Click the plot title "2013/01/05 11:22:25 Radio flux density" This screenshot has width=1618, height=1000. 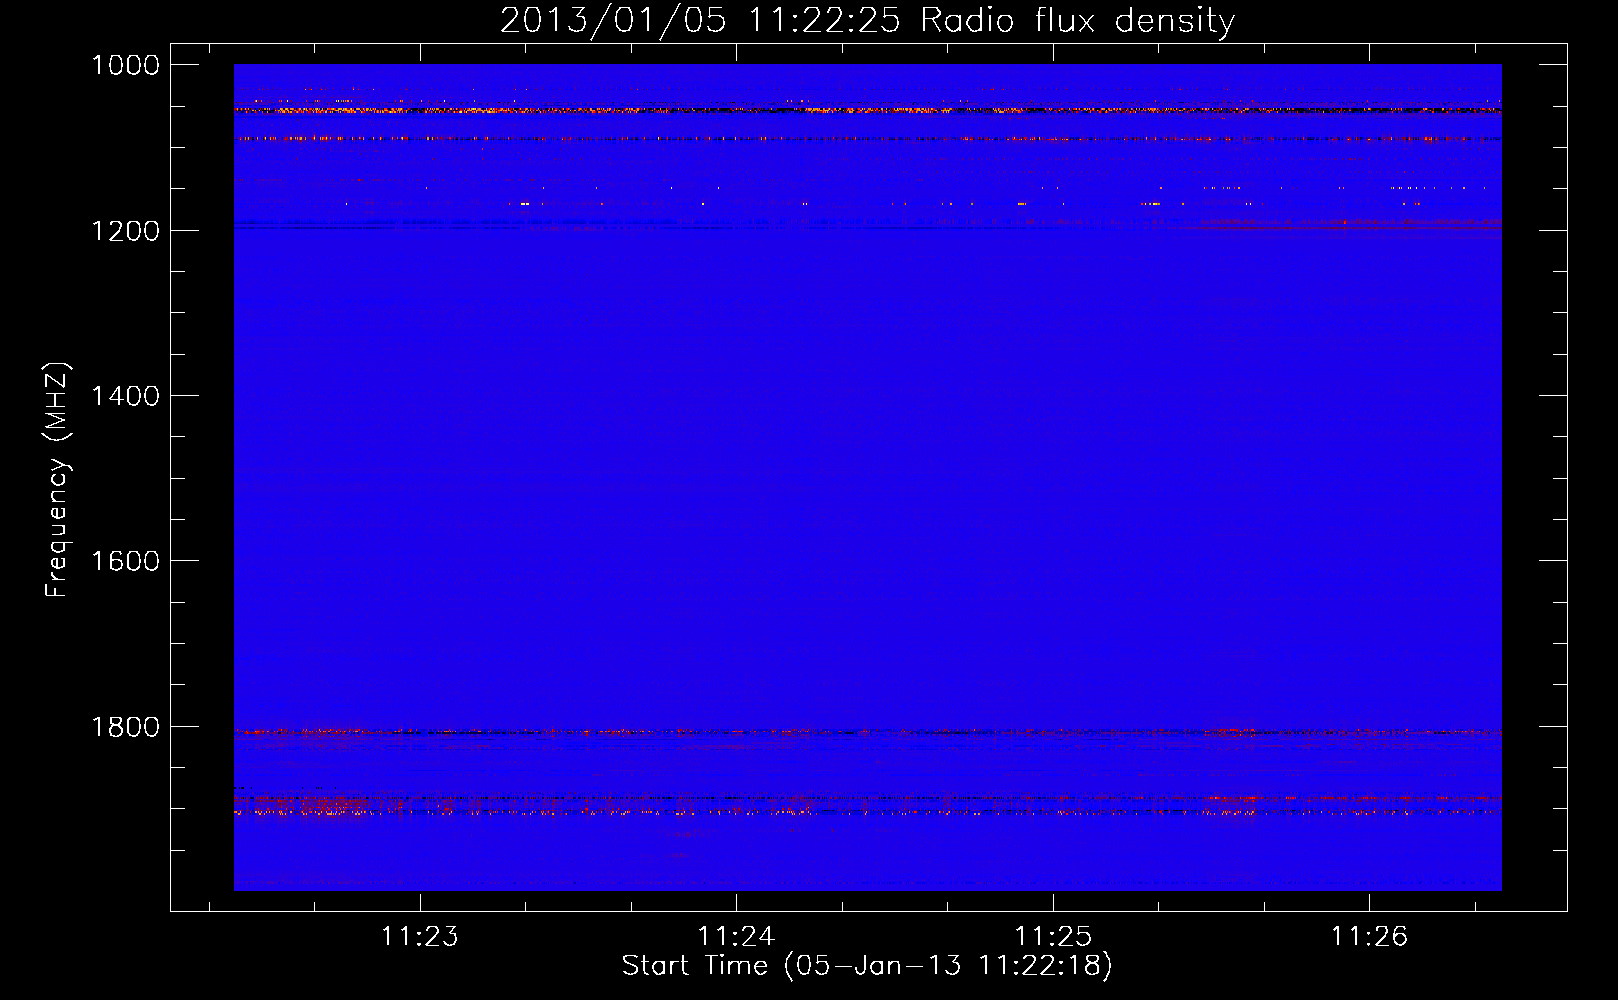(x=867, y=21)
